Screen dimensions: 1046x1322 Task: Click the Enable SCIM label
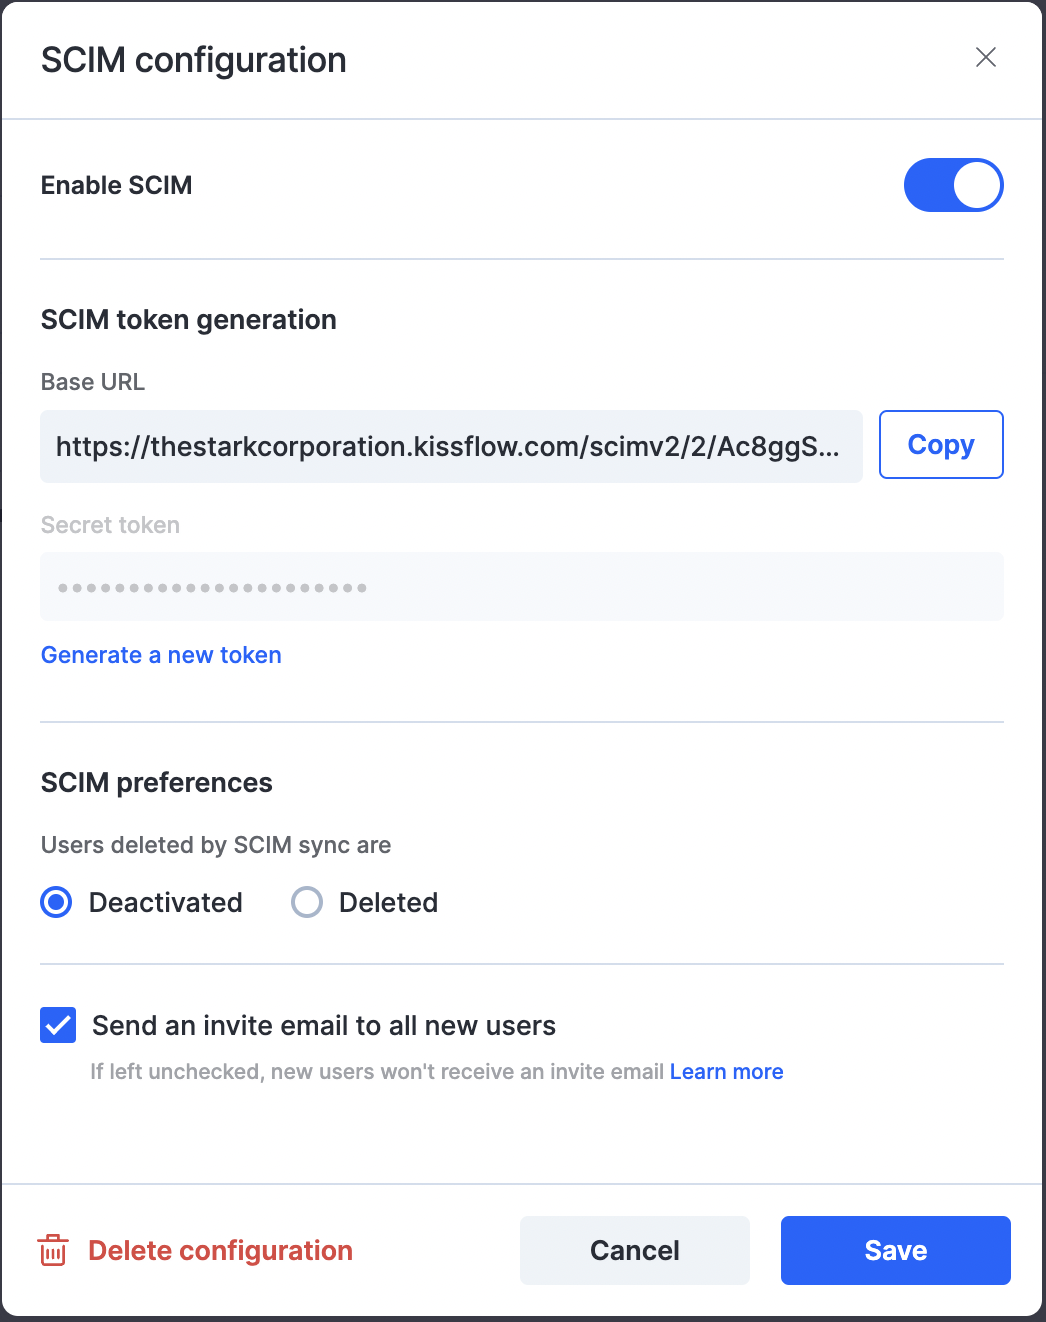(117, 185)
